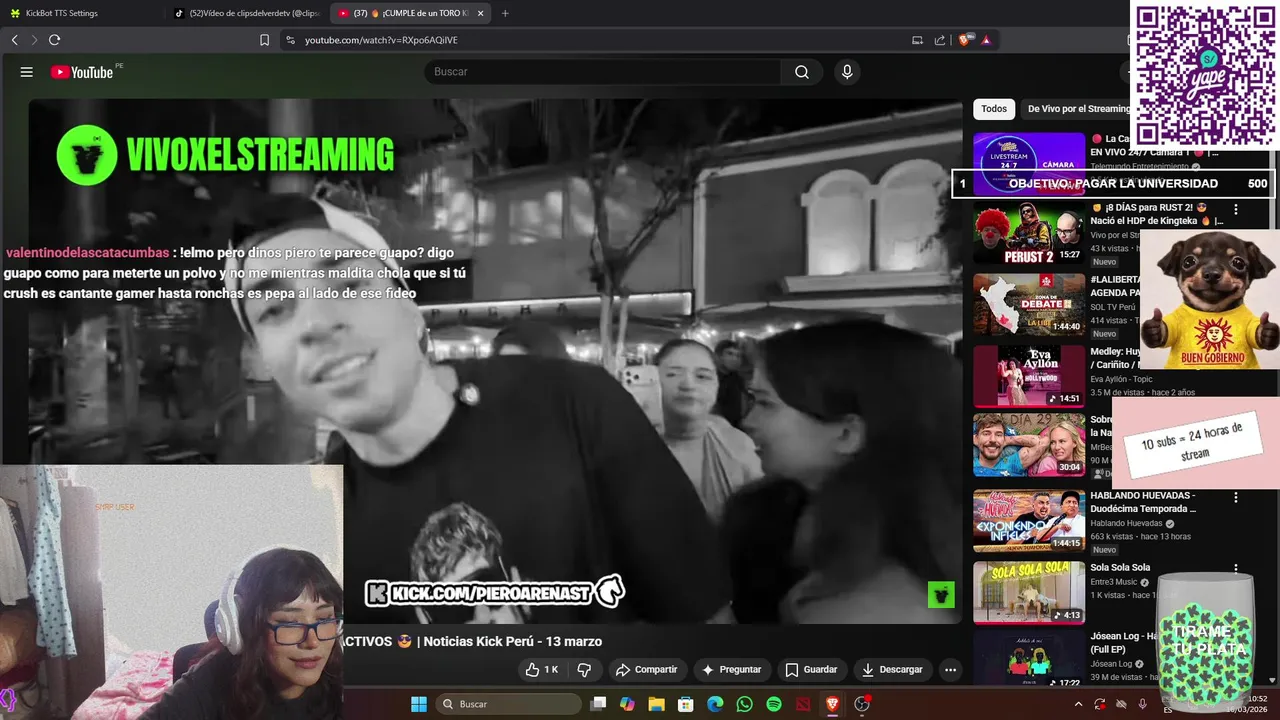The height and width of the screenshot is (720, 1280).
Task: Click the share page icon in address bar
Action: coord(940,40)
